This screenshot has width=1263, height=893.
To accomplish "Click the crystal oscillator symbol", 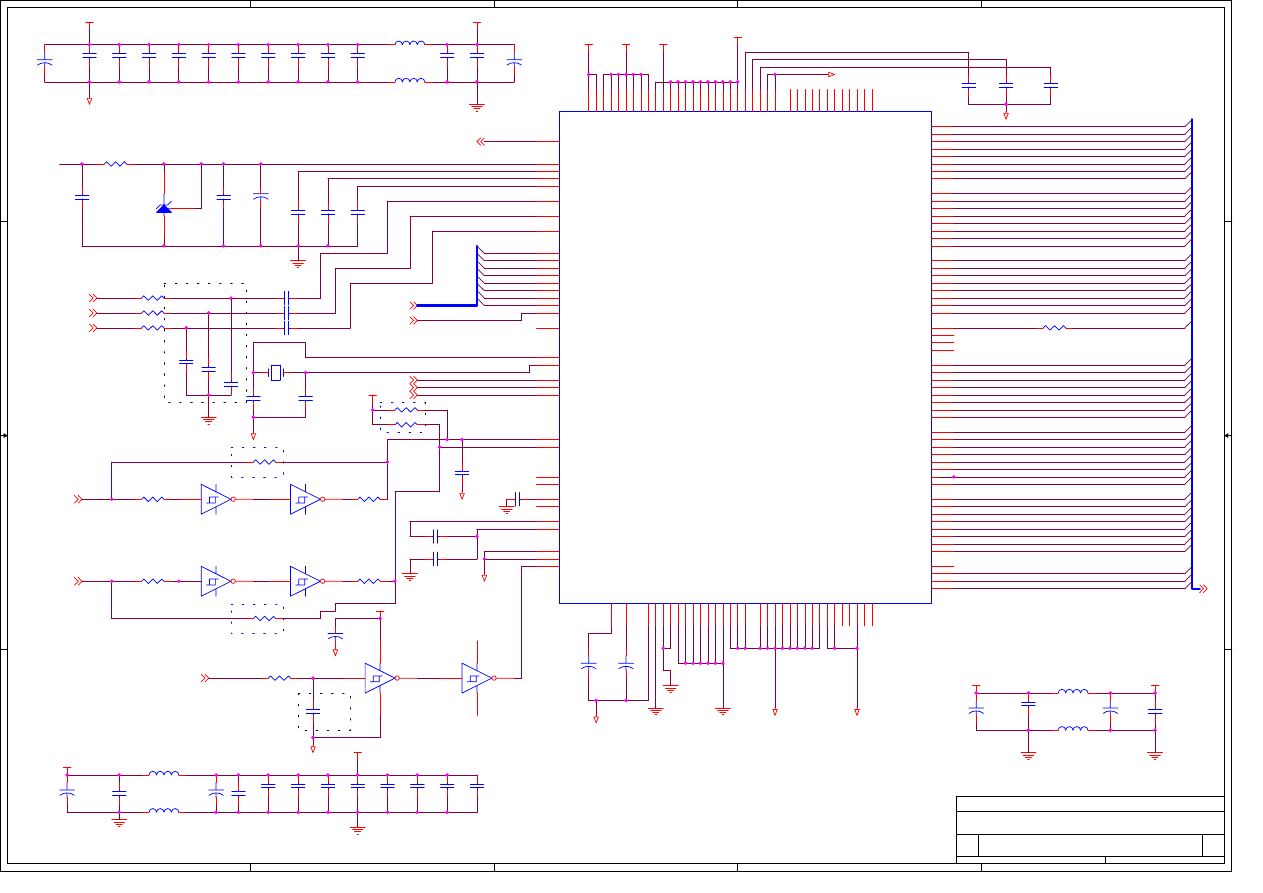I will tap(276, 373).
